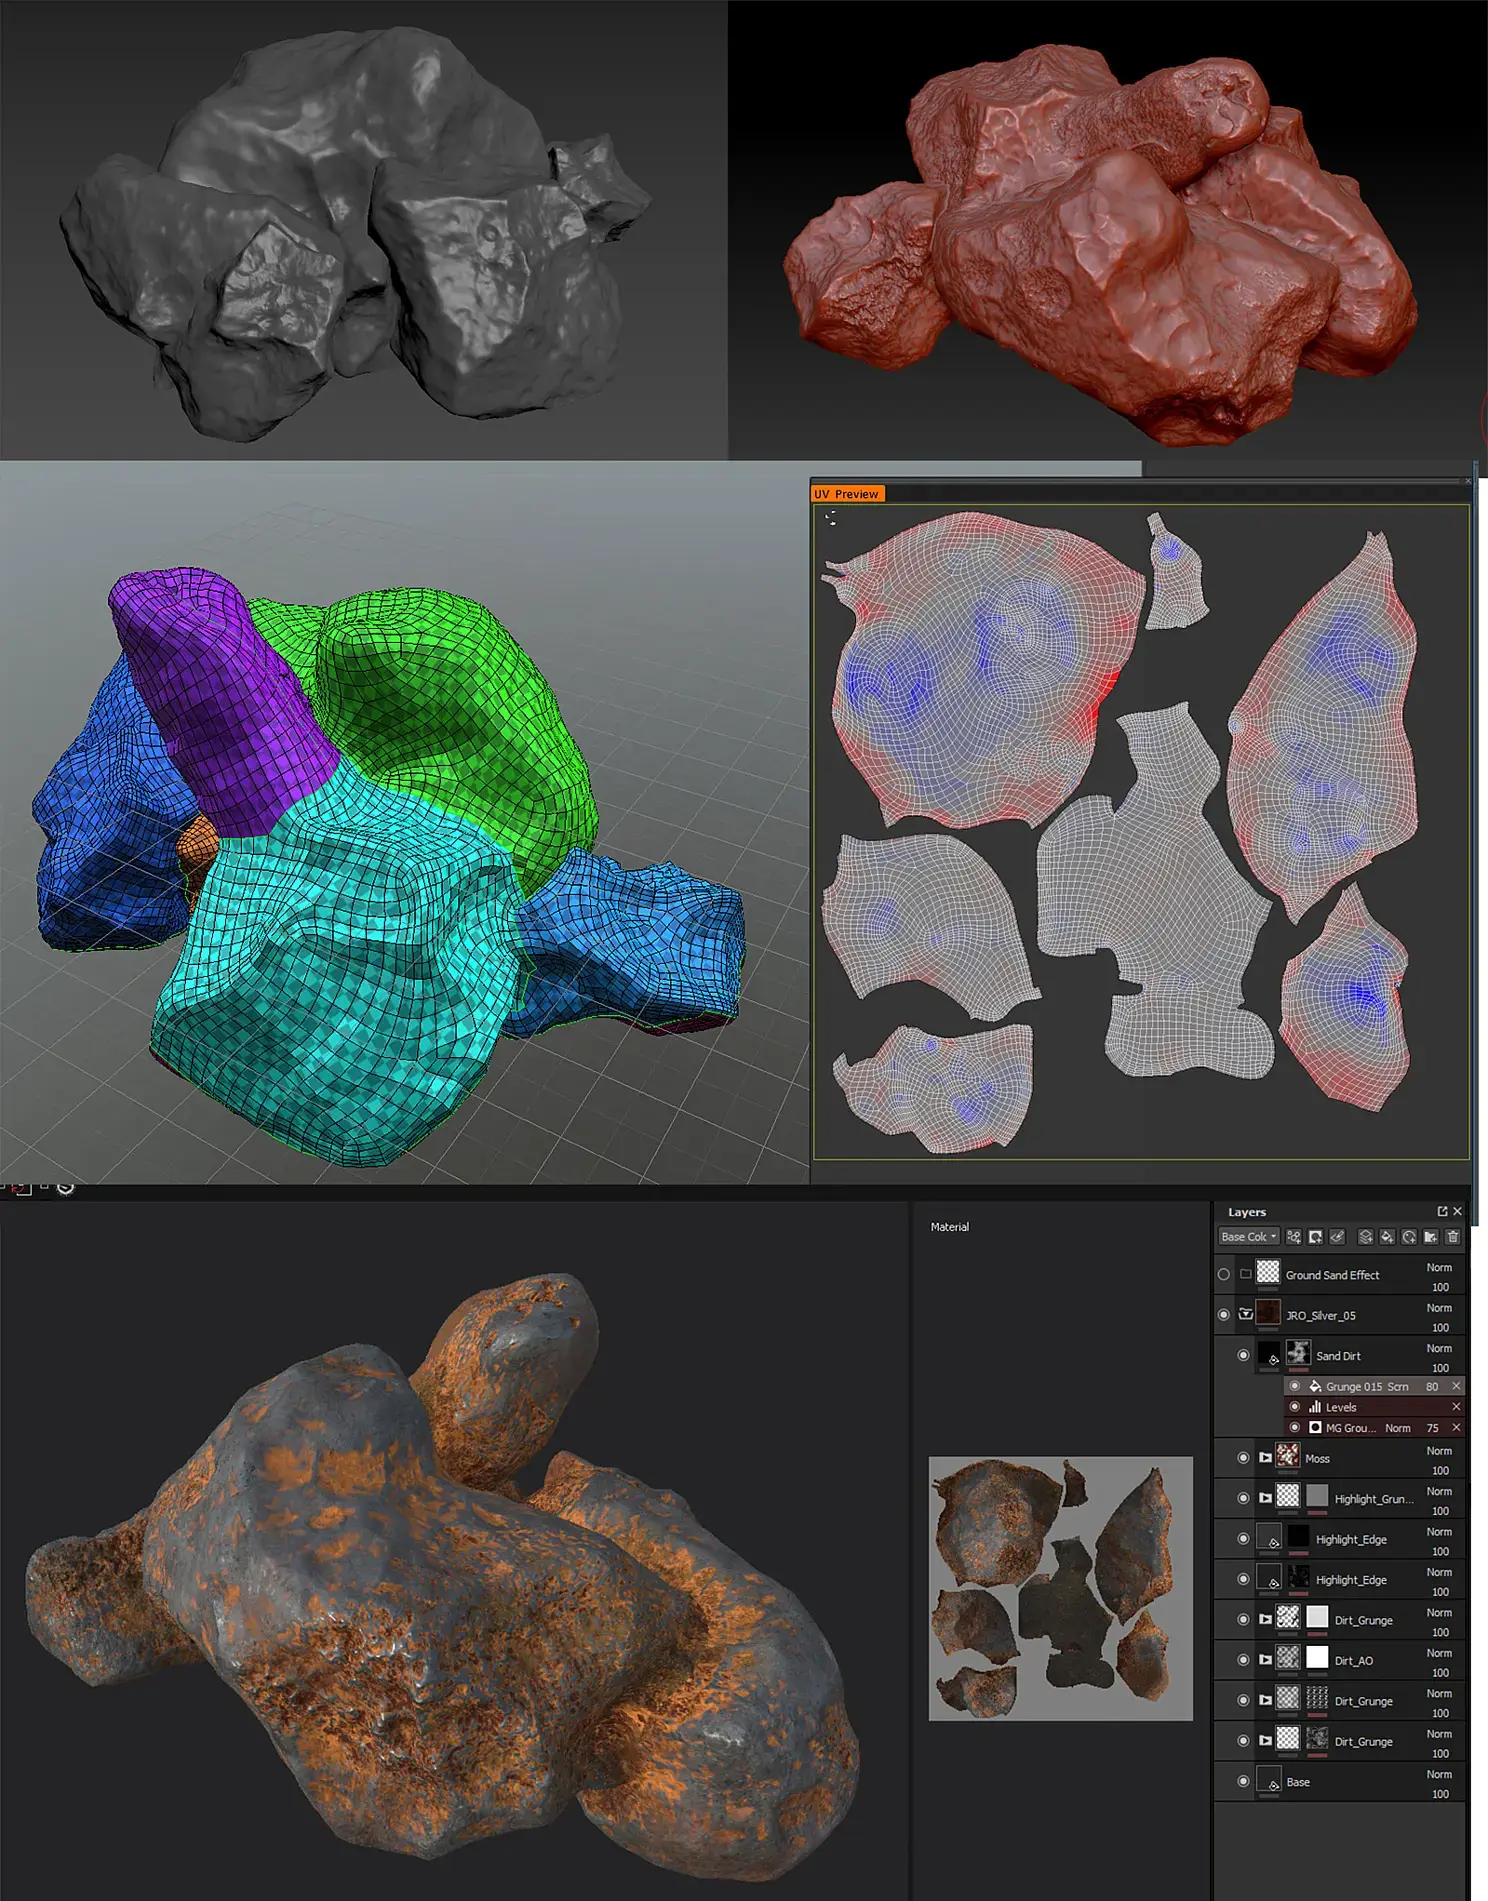The width and height of the screenshot is (1488, 1901).
Task: Click the JRO_Silver_05 brown thumbnail
Action: 1268,1312
